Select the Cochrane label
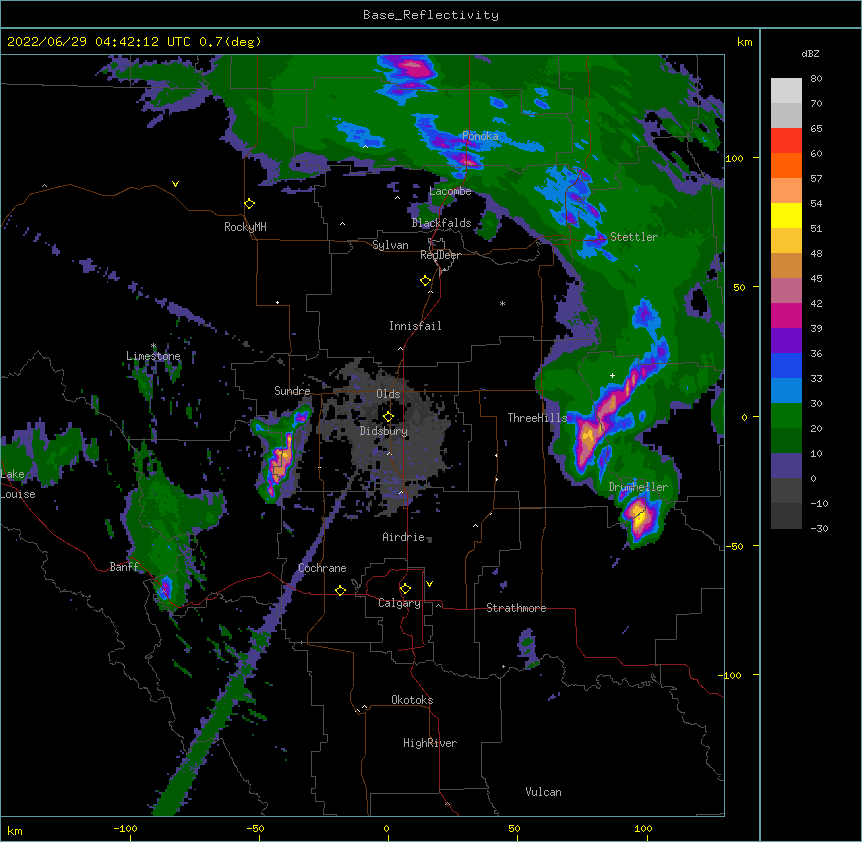 [x=322, y=568]
